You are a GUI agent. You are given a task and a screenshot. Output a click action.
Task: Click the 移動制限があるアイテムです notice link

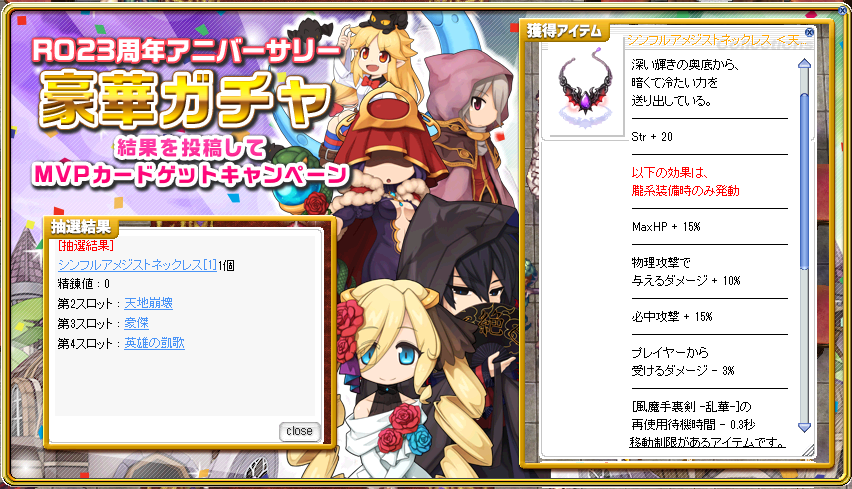tap(707, 442)
